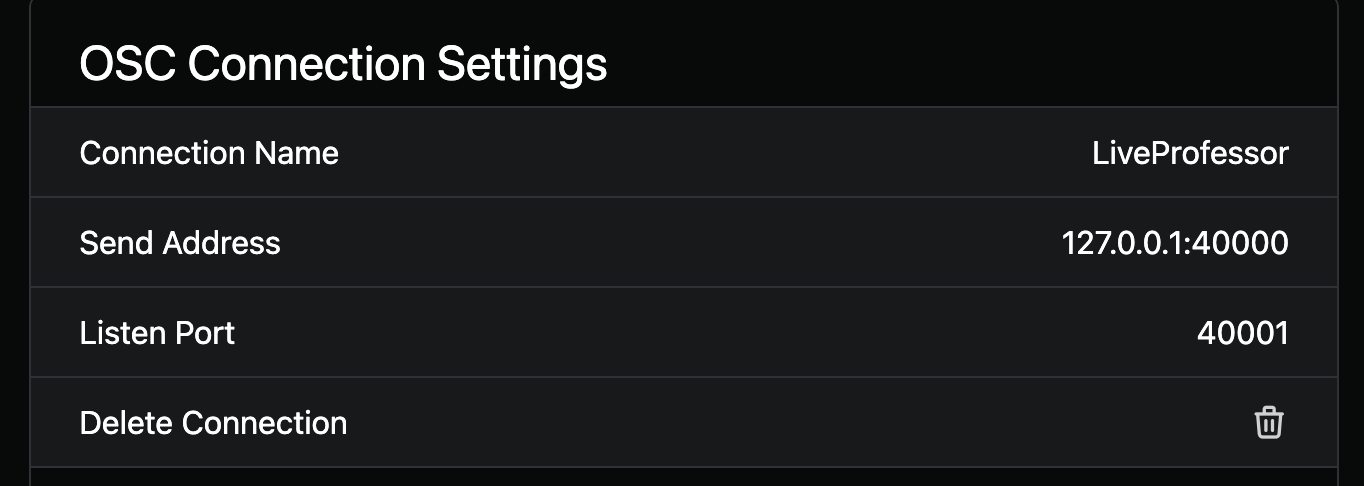
Task: Edit the LiveProfessor connection name value
Action: click(x=1190, y=153)
